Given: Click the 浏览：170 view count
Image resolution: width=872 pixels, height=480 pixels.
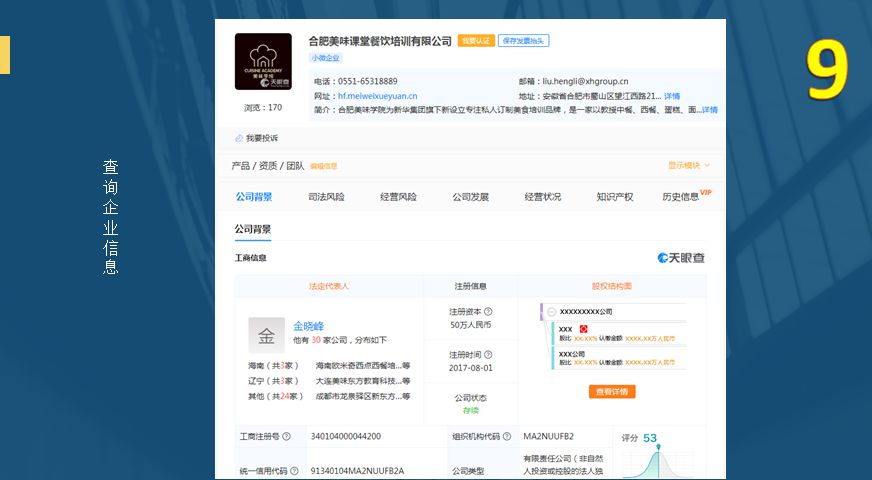Looking at the screenshot, I should click(x=262, y=107).
